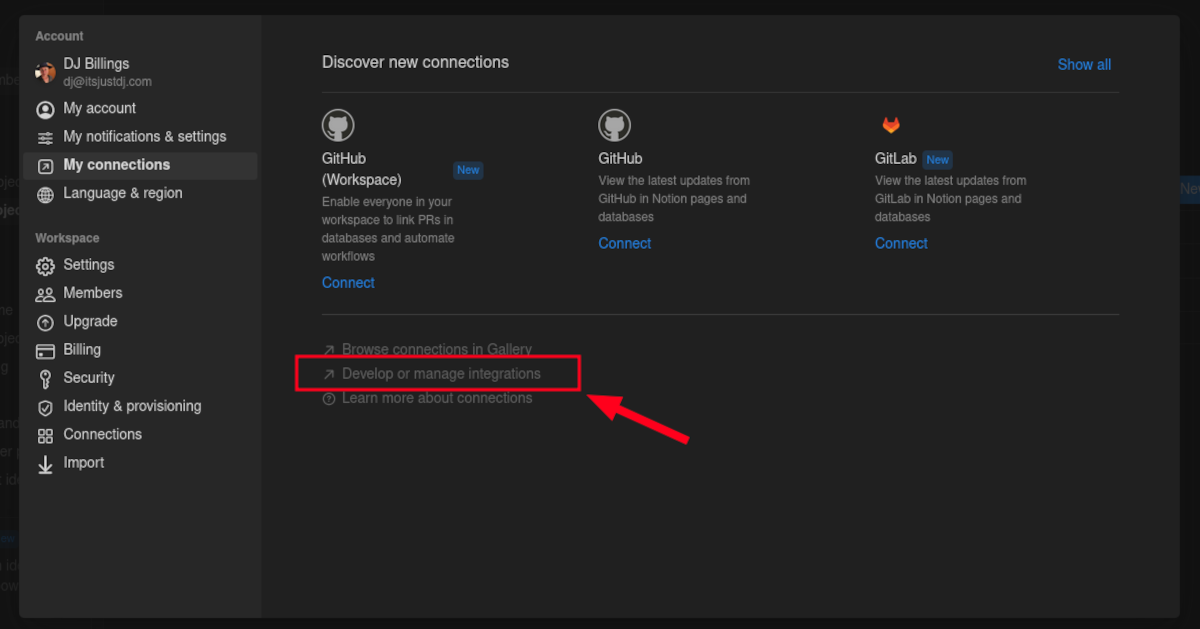Screen dimensions: 1200x629
Task: Connect the GitLab integration
Action: coord(901,243)
